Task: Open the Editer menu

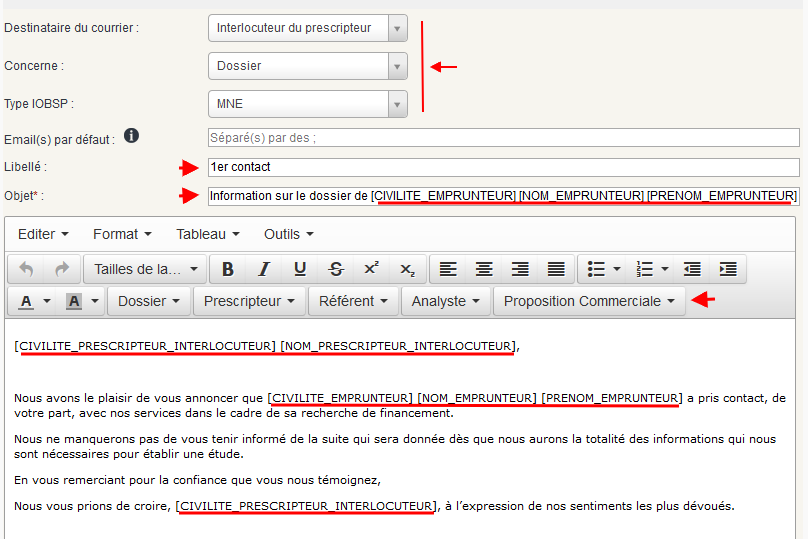Action: point(43,234)
